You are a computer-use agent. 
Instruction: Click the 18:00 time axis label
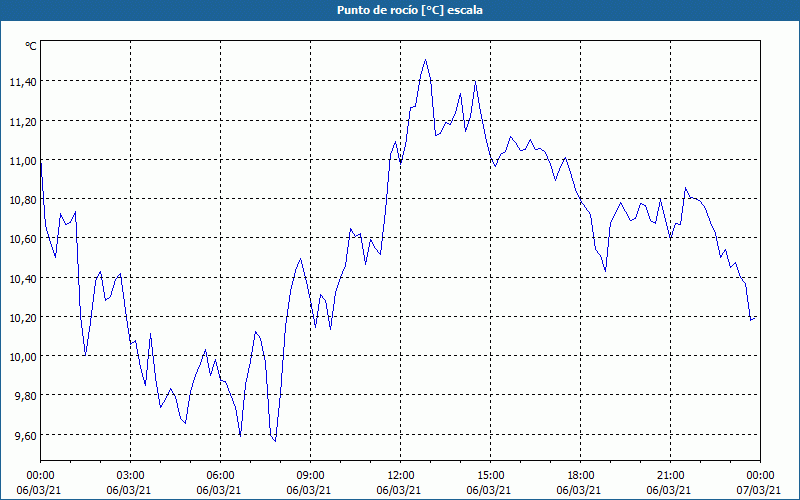(x=581, y=476)
